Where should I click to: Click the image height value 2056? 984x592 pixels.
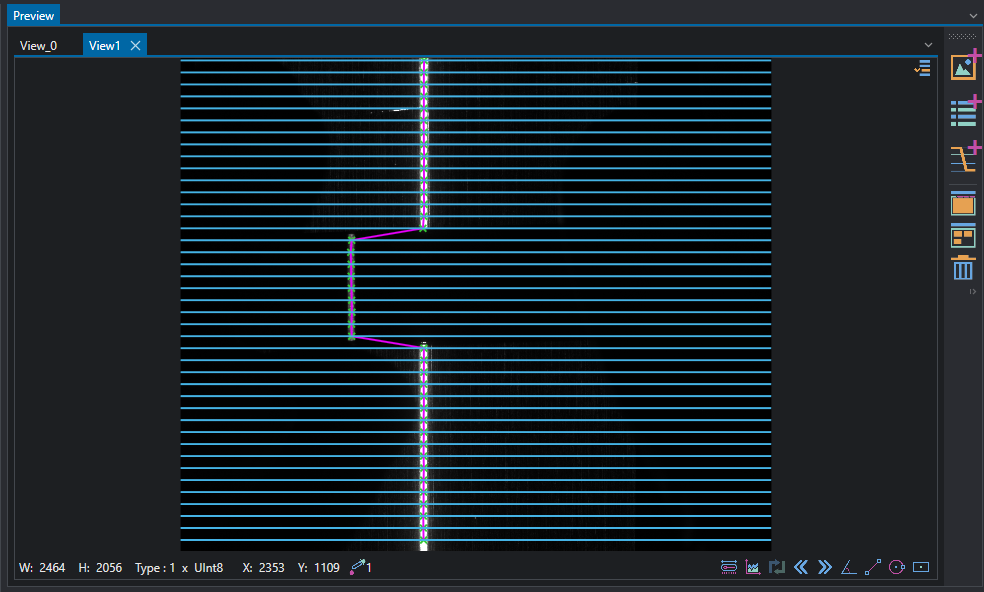pyautogui.click(x=109, y=568)
